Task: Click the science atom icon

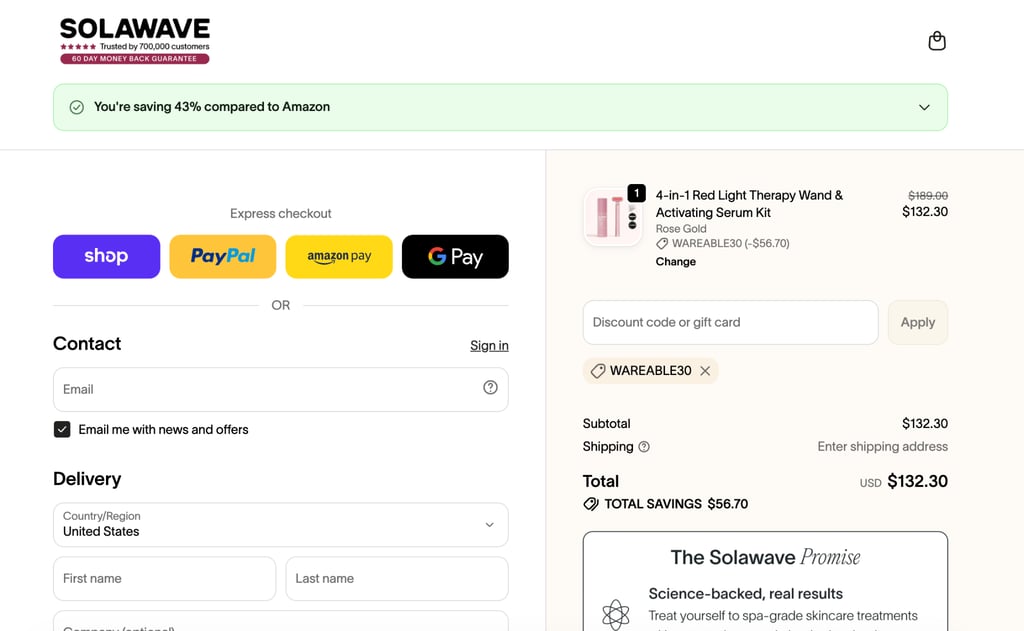Action: click(615, 614)
